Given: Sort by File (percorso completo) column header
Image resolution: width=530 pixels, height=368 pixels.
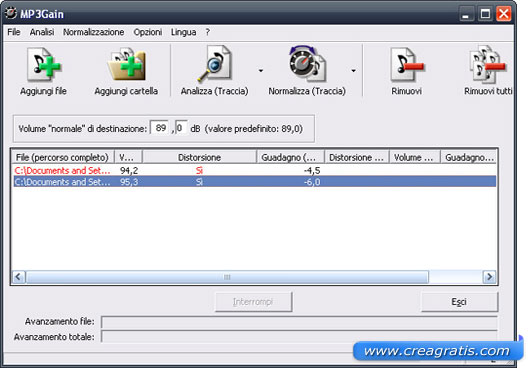Looking at the screenshot, I should 63,157.
